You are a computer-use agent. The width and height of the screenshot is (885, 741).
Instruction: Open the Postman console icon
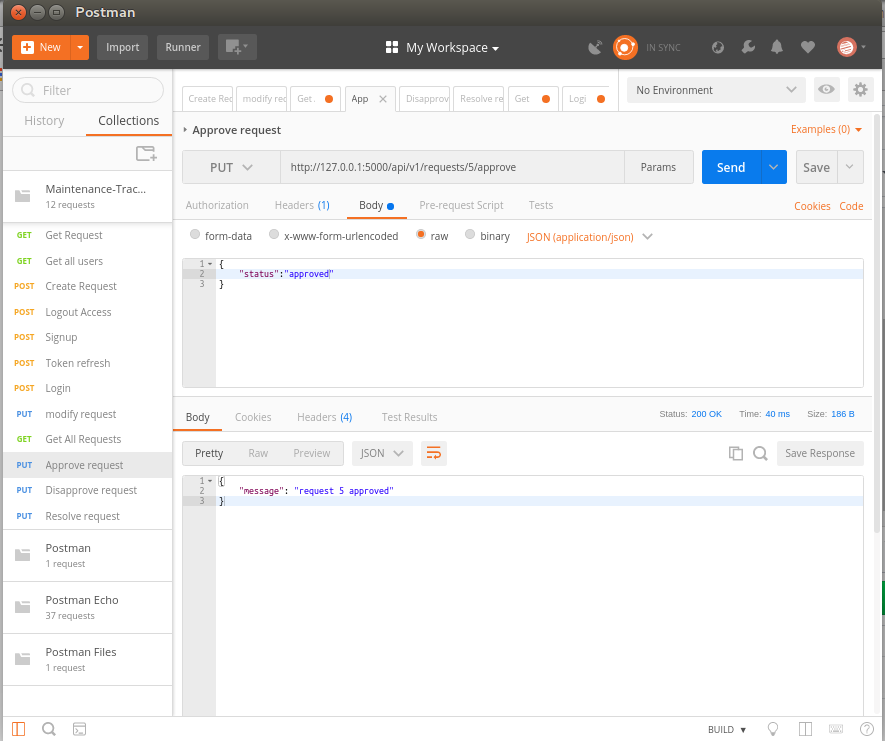pyautogui.click(x=80, y=729)
